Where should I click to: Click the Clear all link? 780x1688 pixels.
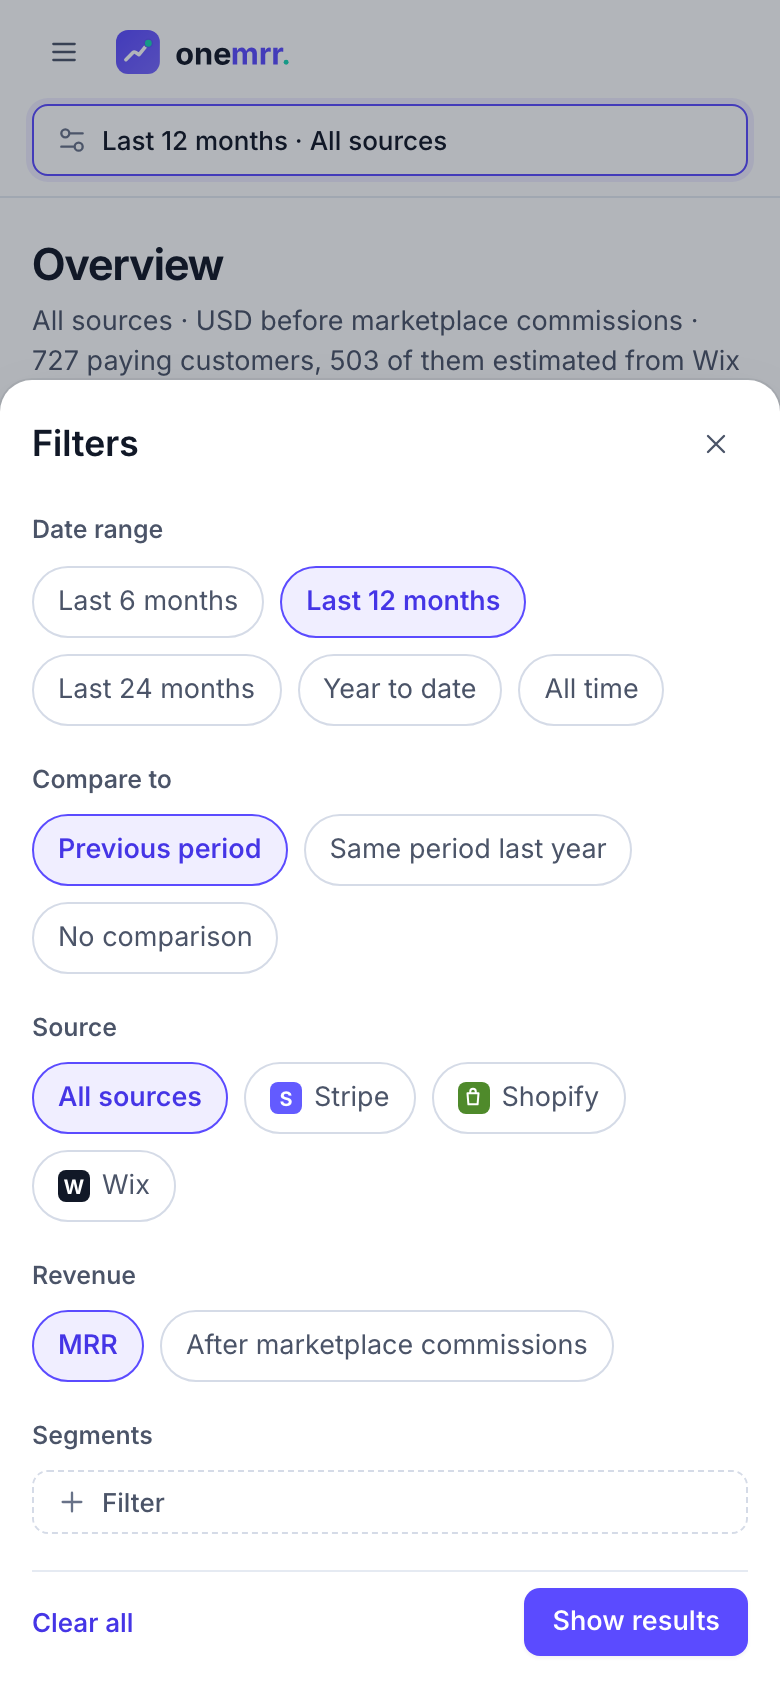(x=83, y=1622)
